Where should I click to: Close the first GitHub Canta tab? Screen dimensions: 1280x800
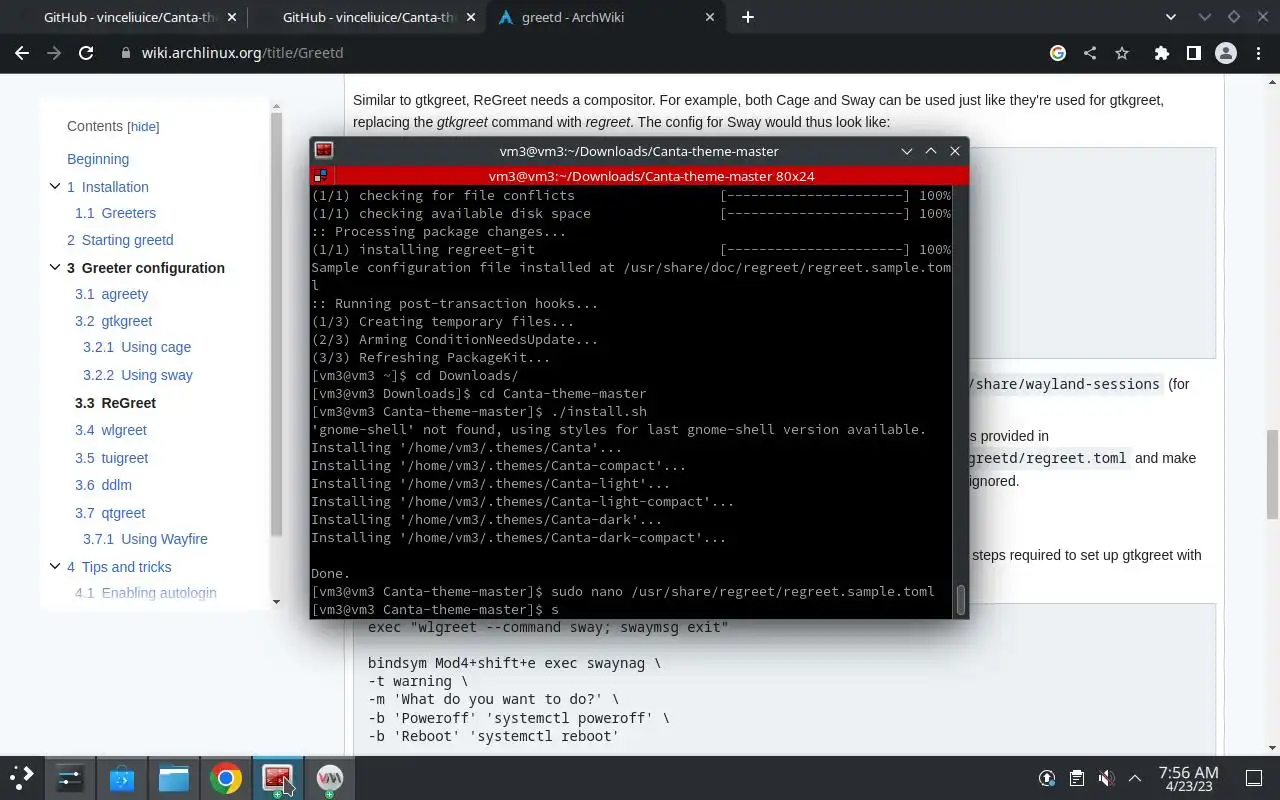pos(232,17)
